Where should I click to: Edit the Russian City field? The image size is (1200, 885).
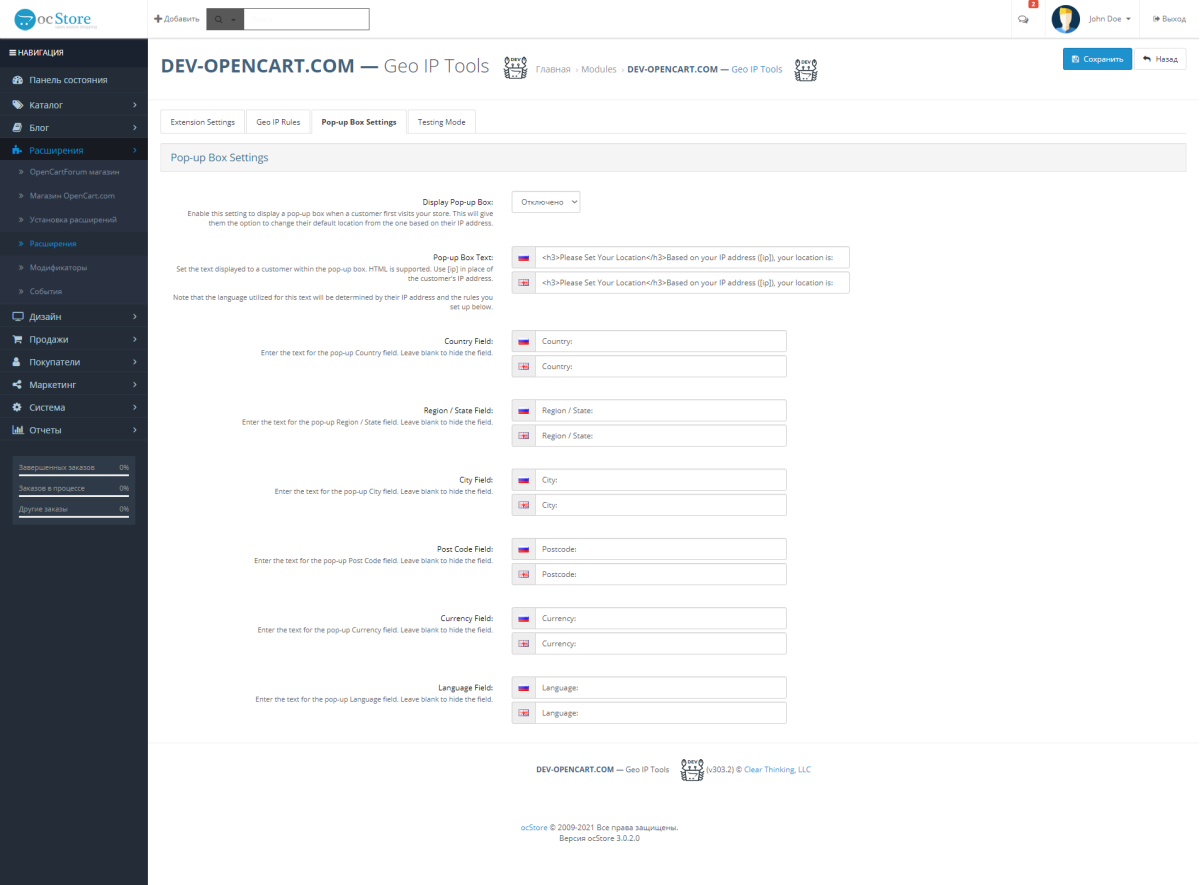pos(661,480)
